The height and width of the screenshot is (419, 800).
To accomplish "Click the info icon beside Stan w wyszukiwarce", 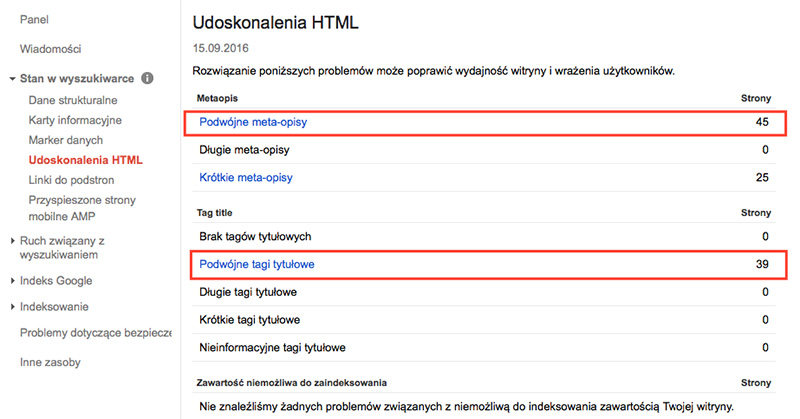I will tap(147, 78).
